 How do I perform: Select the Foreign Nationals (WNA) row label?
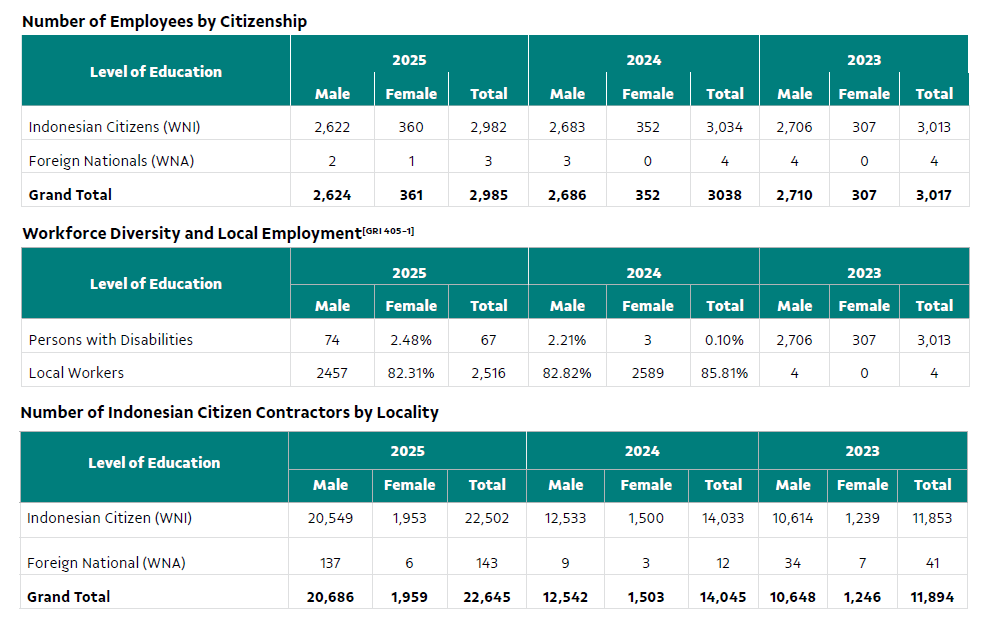(x=111, y=161)
